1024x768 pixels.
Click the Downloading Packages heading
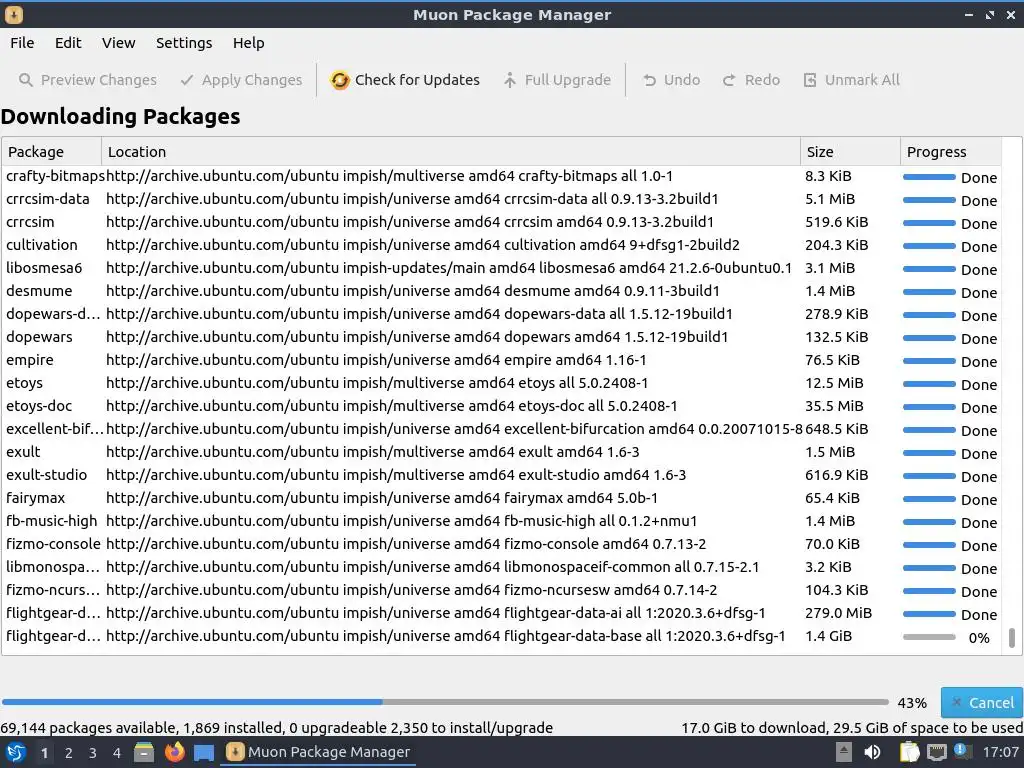(x=120, y=116)
